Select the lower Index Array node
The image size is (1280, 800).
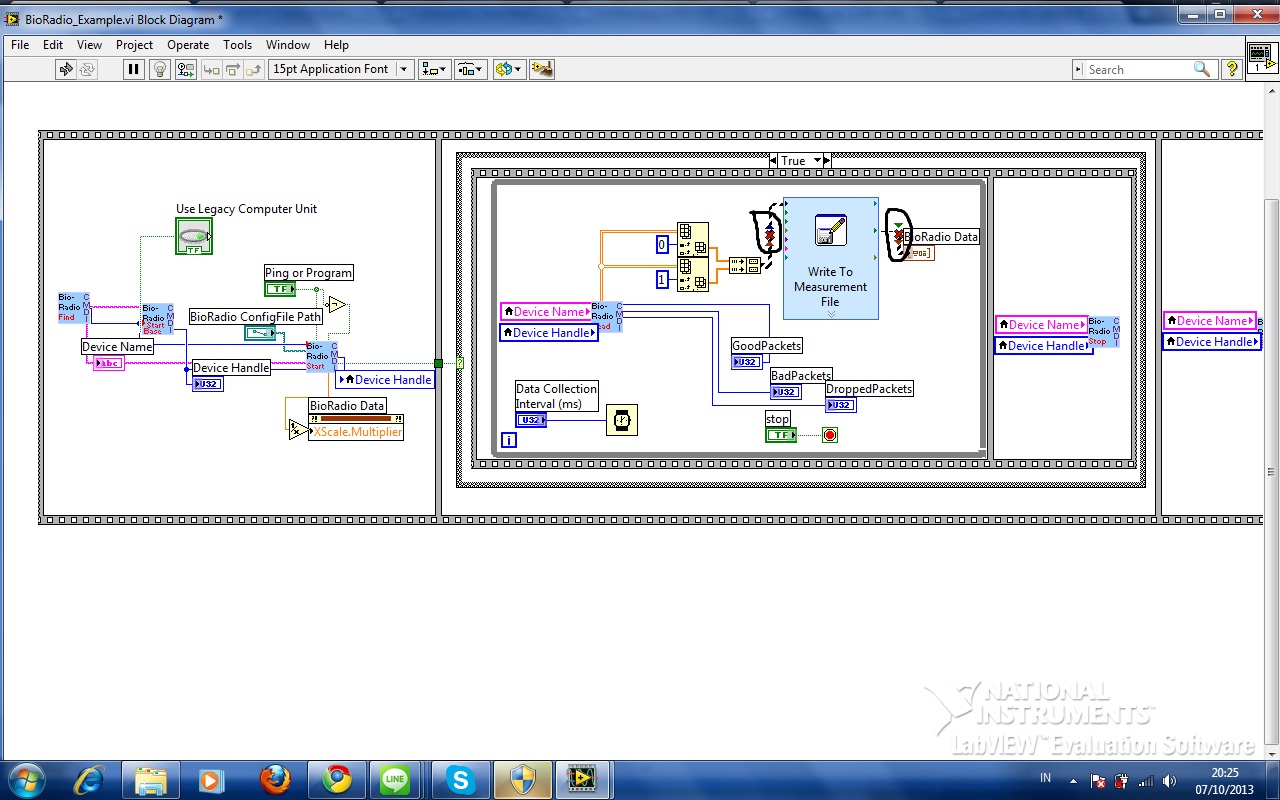tap(692, 274)
